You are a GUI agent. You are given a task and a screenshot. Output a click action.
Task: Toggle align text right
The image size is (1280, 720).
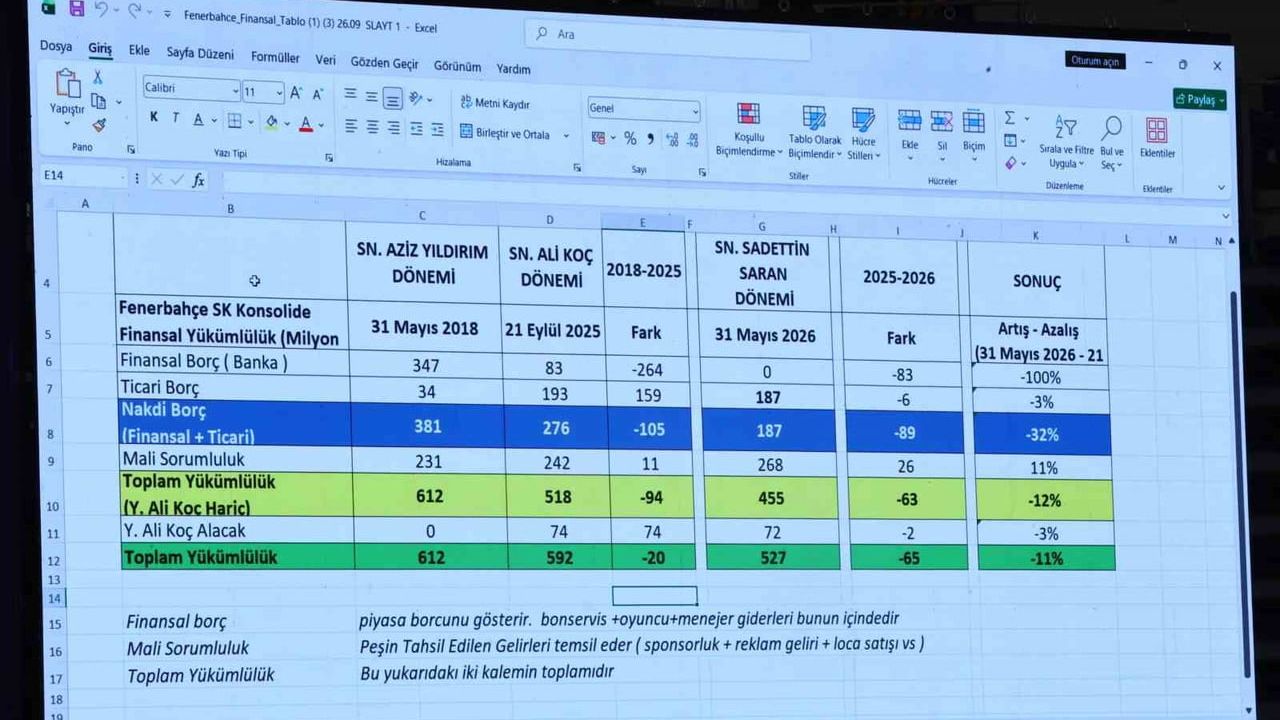pyautogui.click(x=393, y=128)
